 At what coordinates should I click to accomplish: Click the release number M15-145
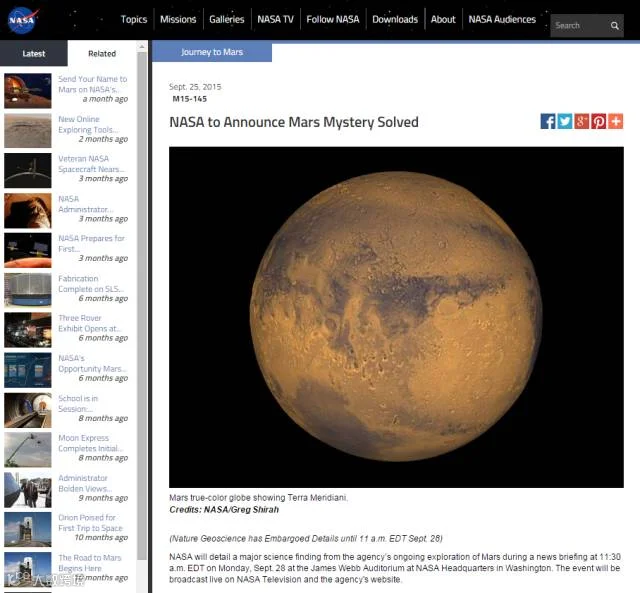tap(189, 99)
